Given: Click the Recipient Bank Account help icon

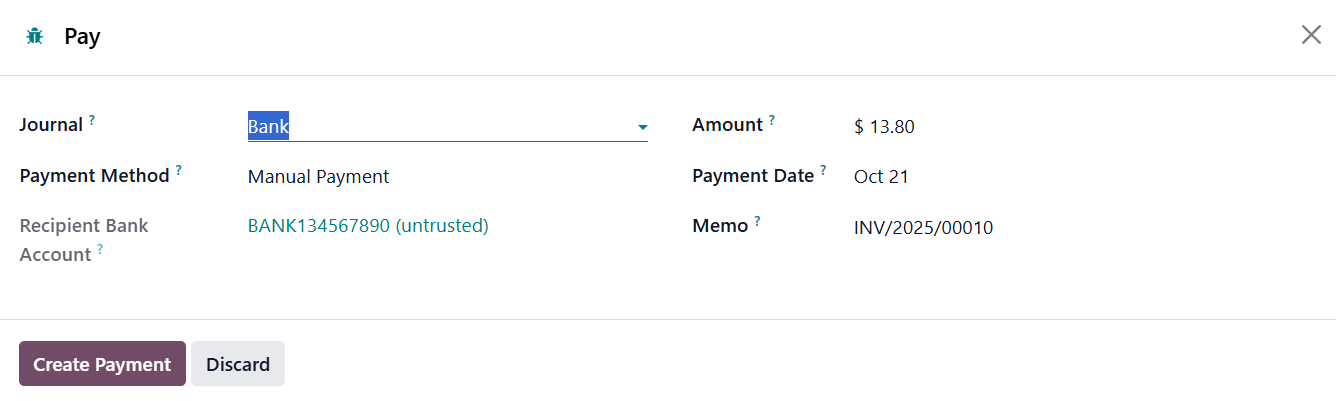Looking at the screenshot, I should pyautogui.click(x=100, y=250).
